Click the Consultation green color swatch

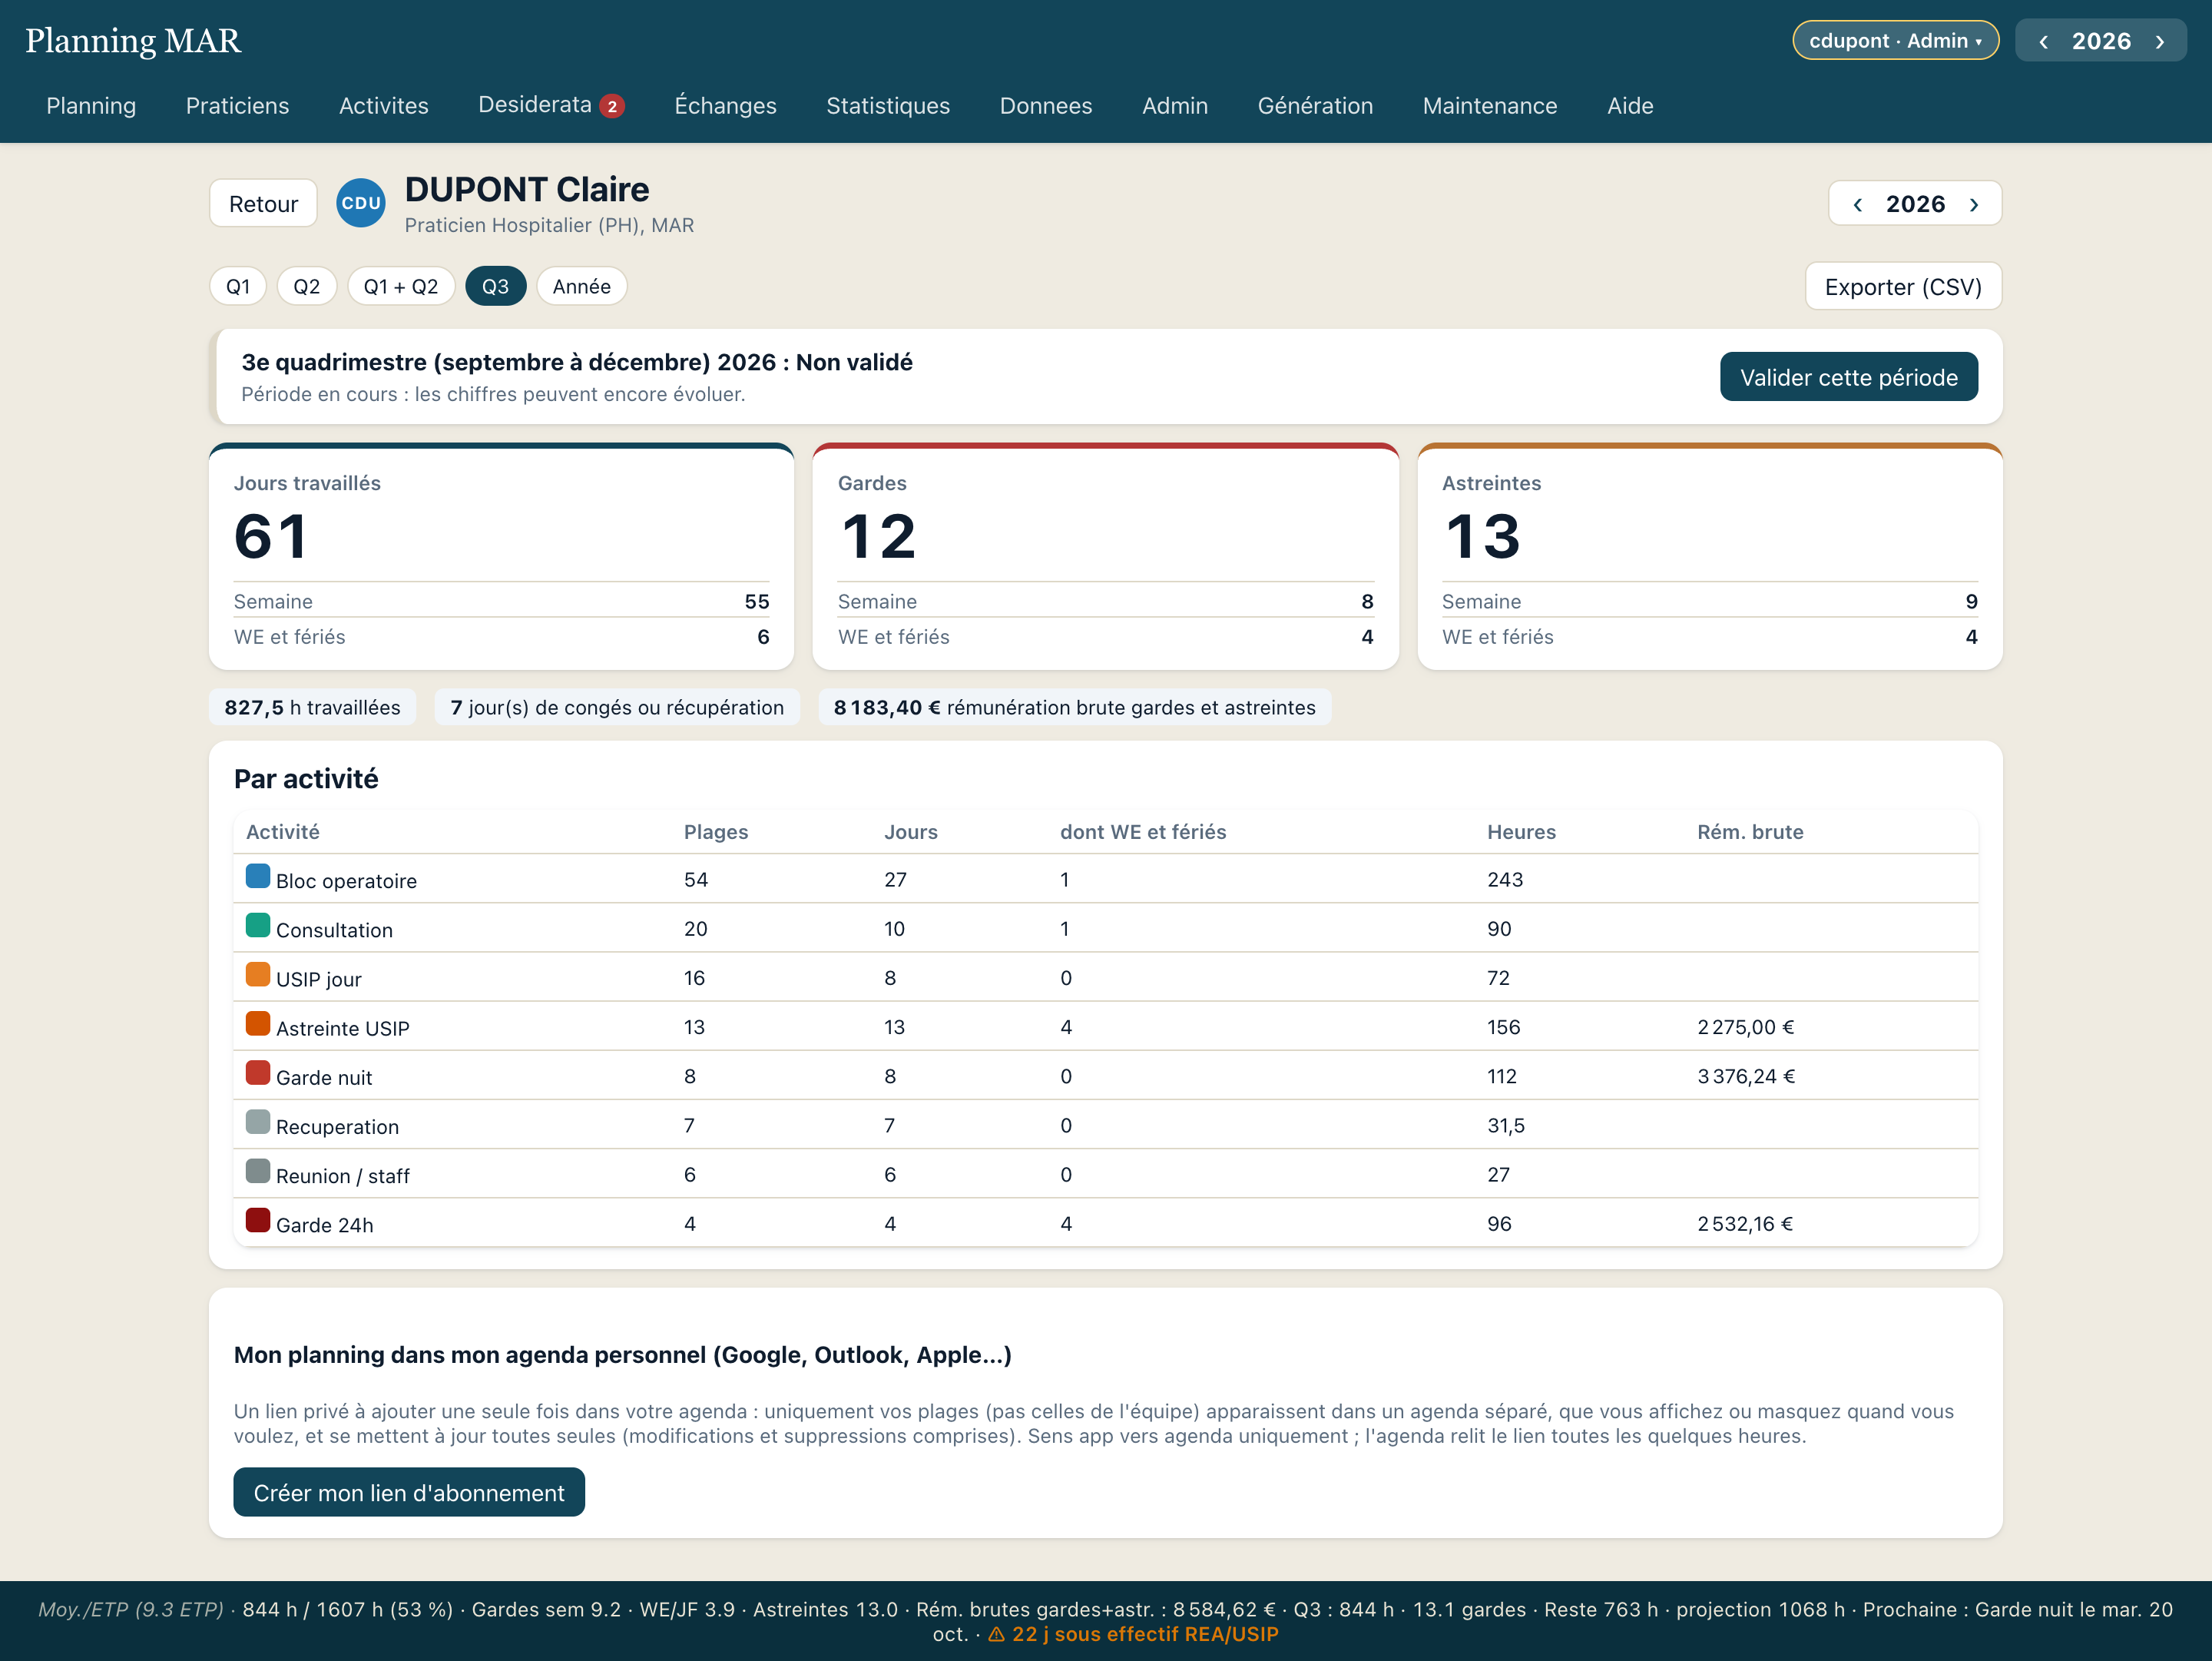point(258,926)
